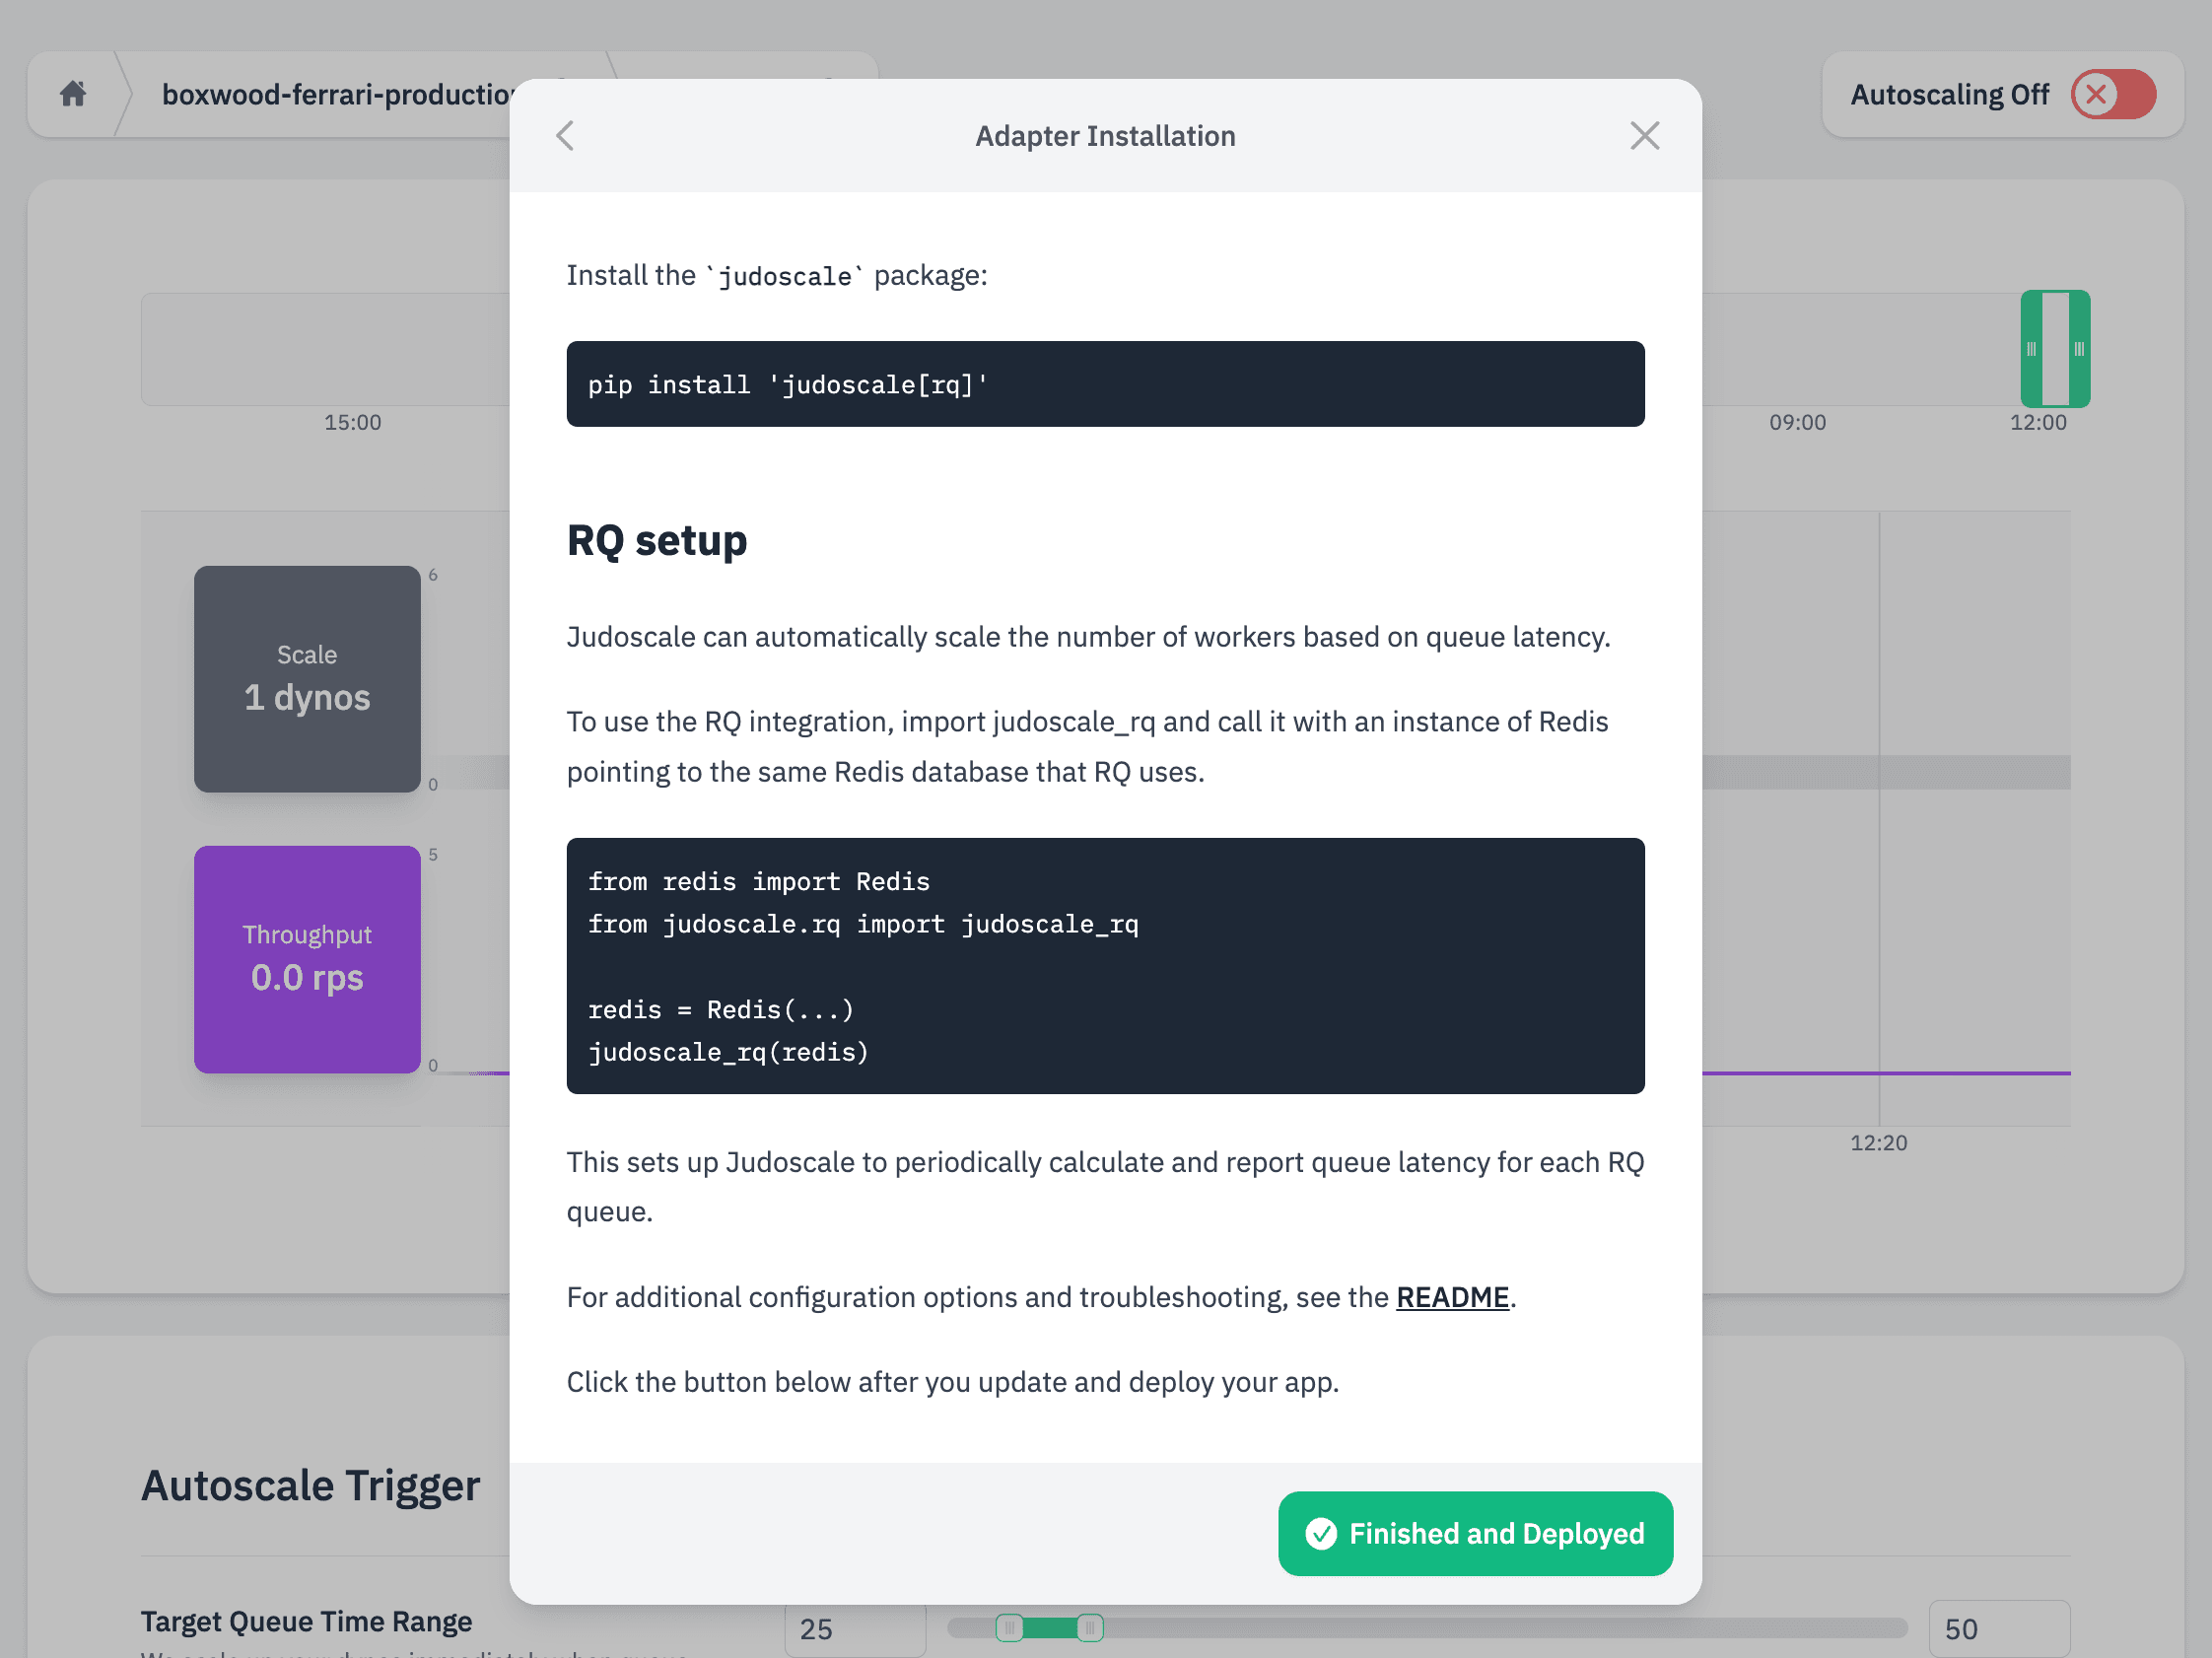
Task: Select the pip install judoscale code block
Action: (1105, 384)
